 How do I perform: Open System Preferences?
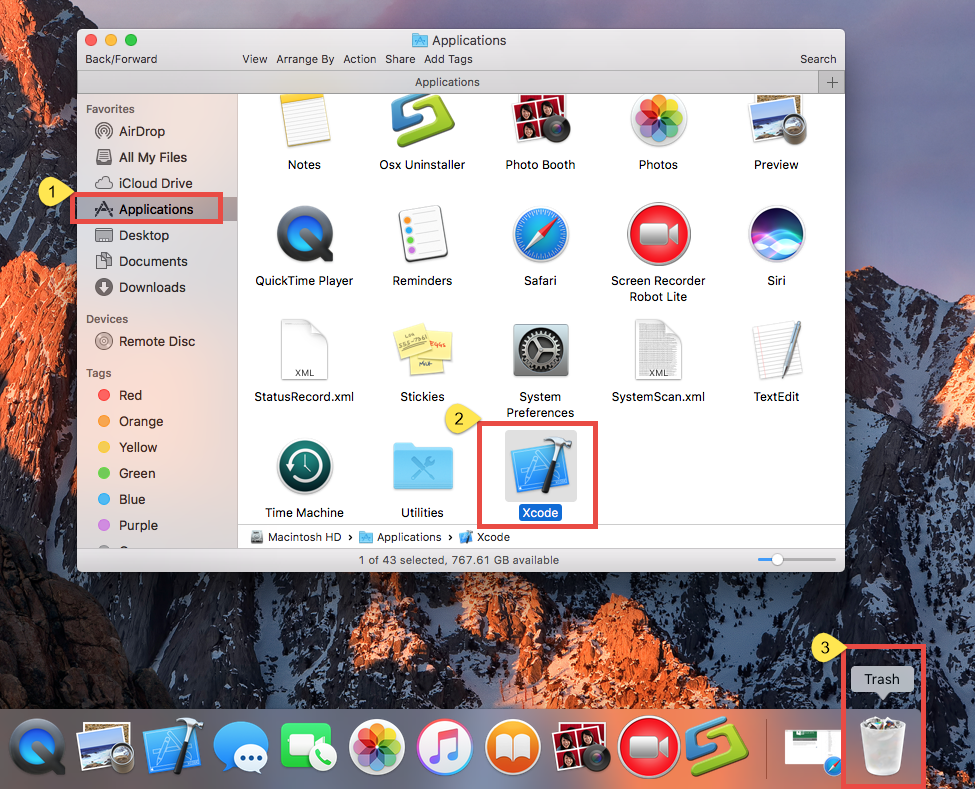540,351
